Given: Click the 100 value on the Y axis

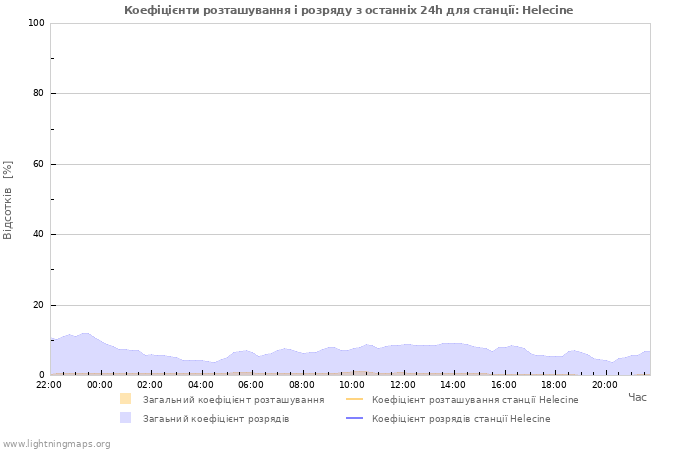Looking at the screenshot, I should point(35,23).
